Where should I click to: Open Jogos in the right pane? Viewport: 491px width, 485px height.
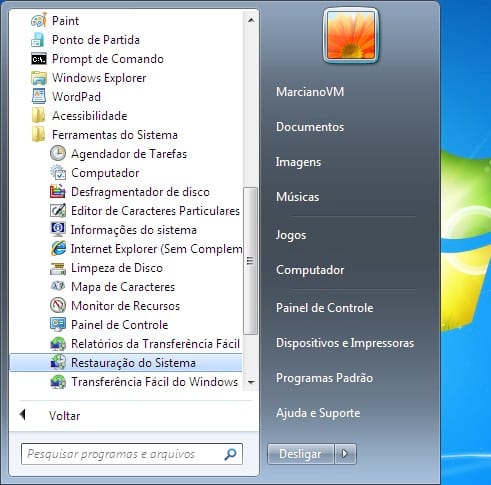tap(291, 235)
